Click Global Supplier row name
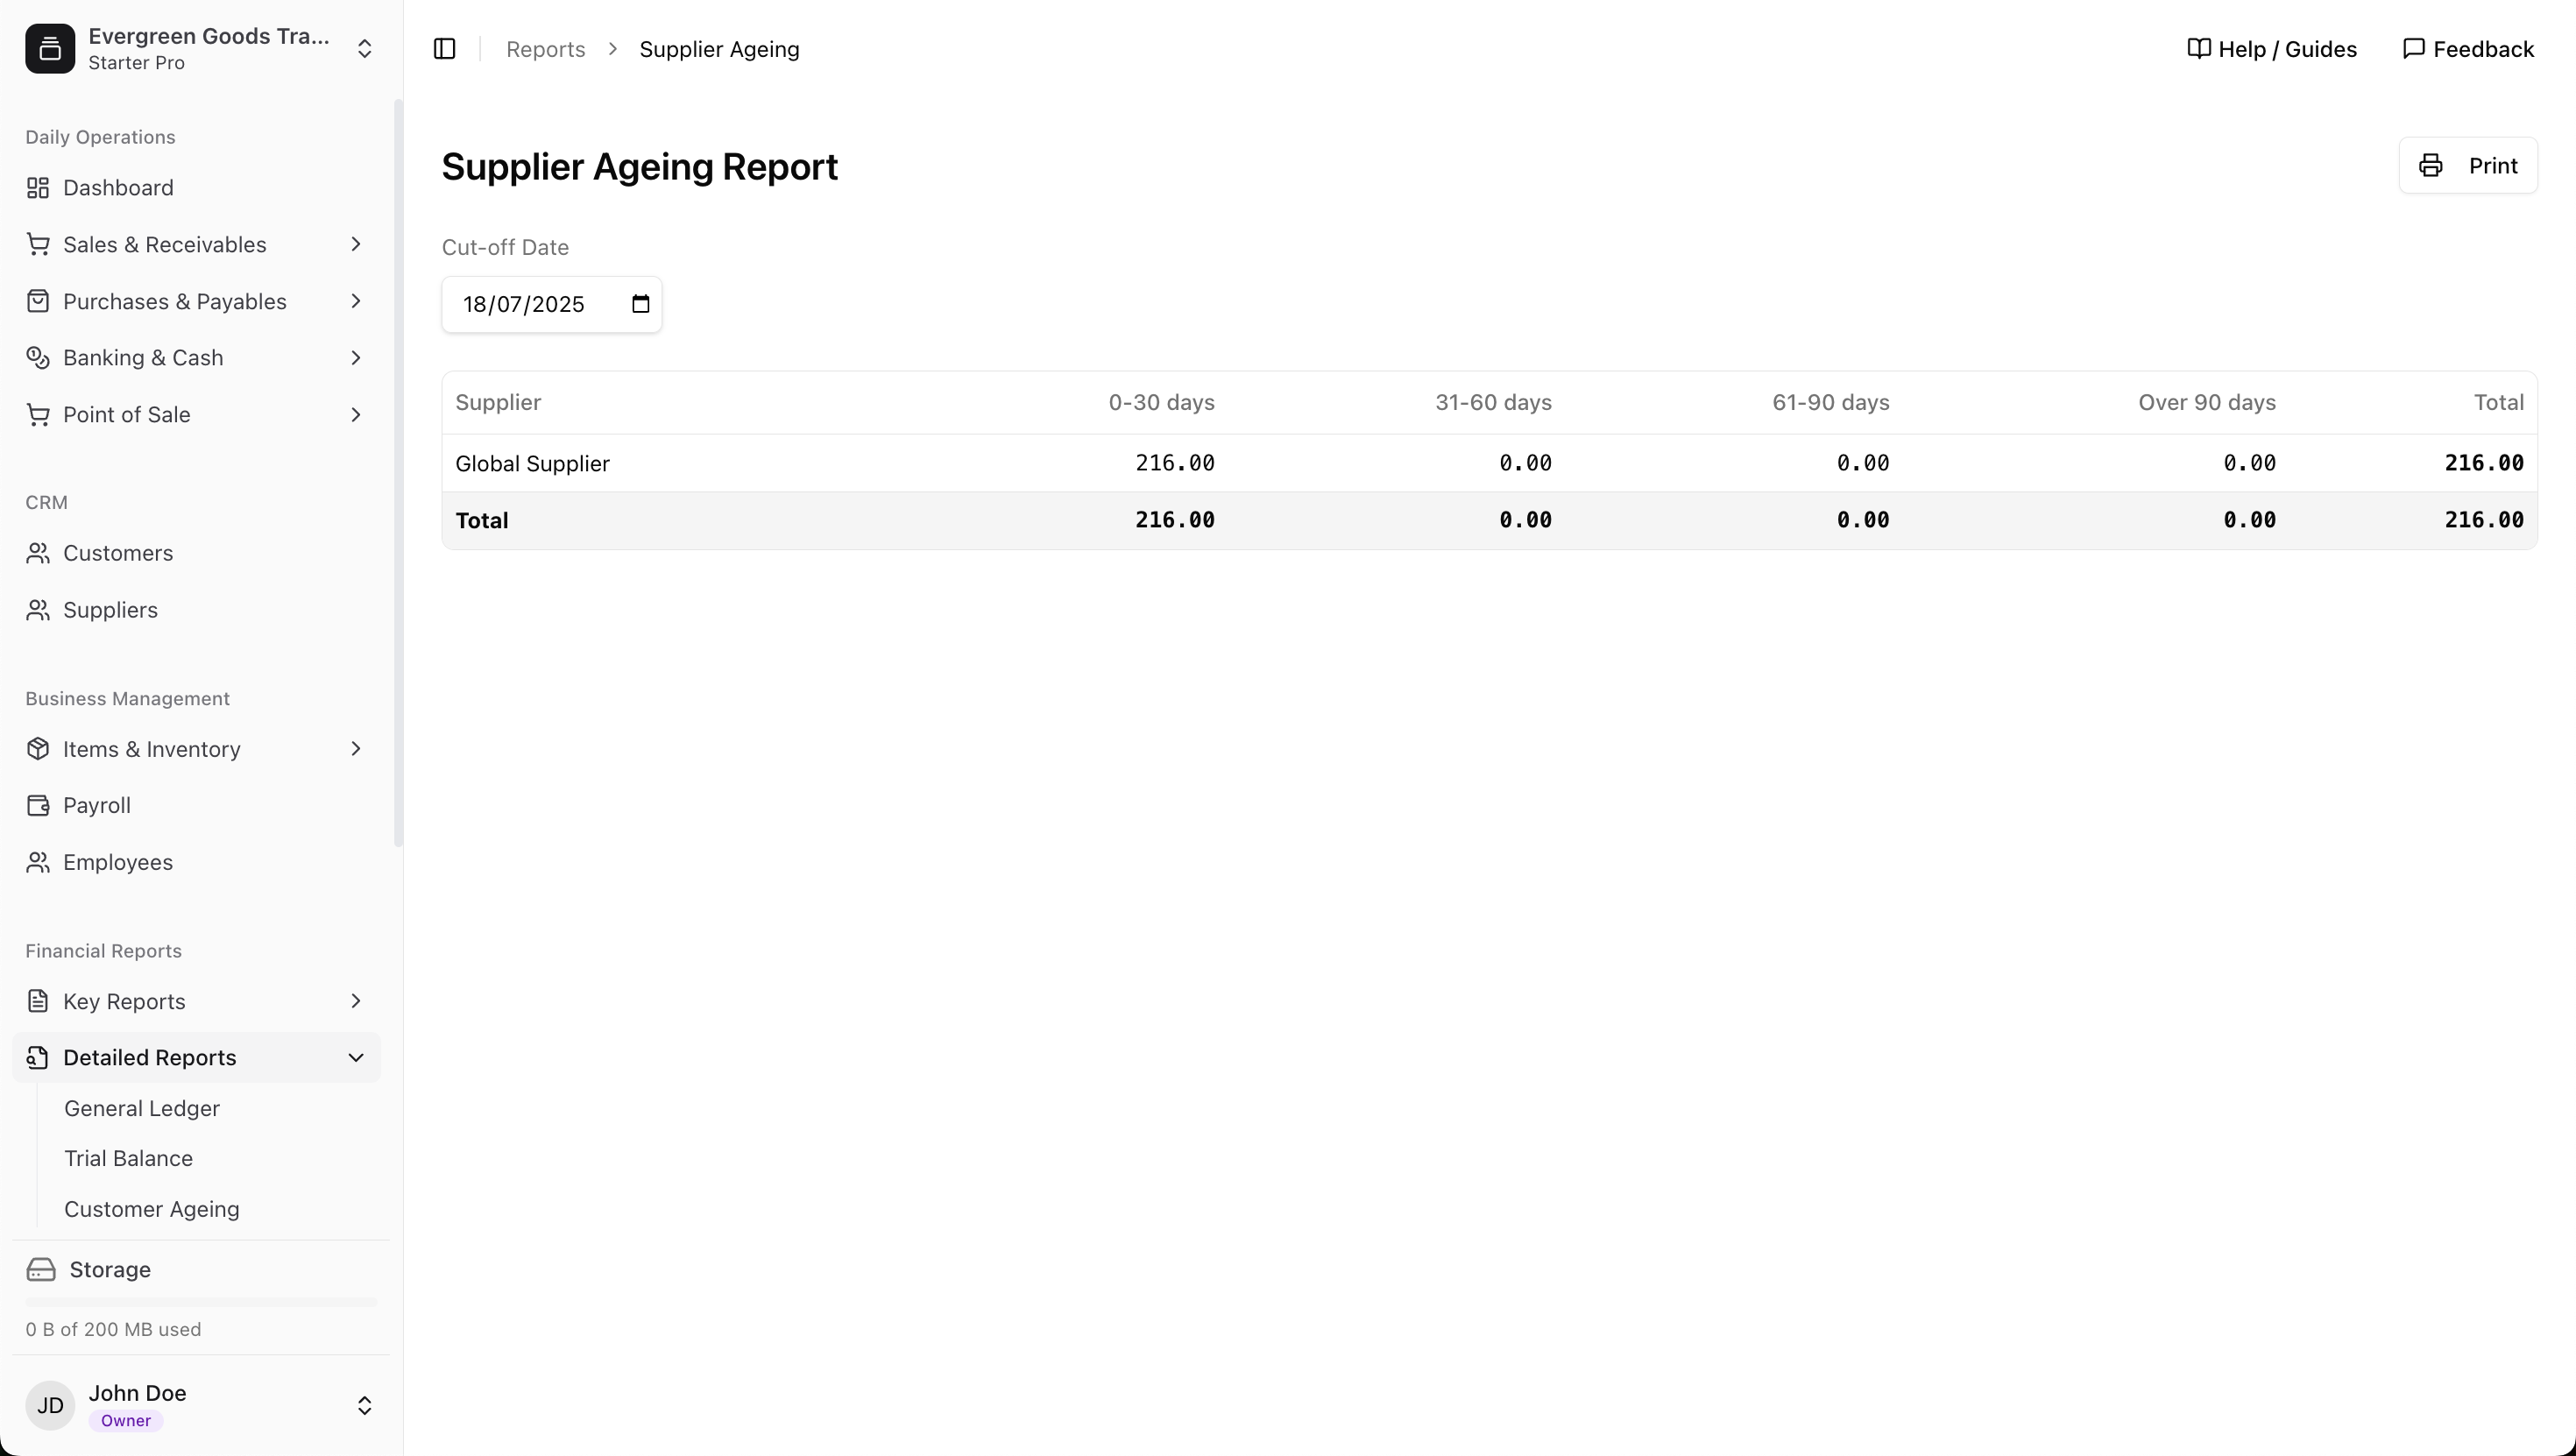This screenshot has height=1456, width=2576. 532,464
